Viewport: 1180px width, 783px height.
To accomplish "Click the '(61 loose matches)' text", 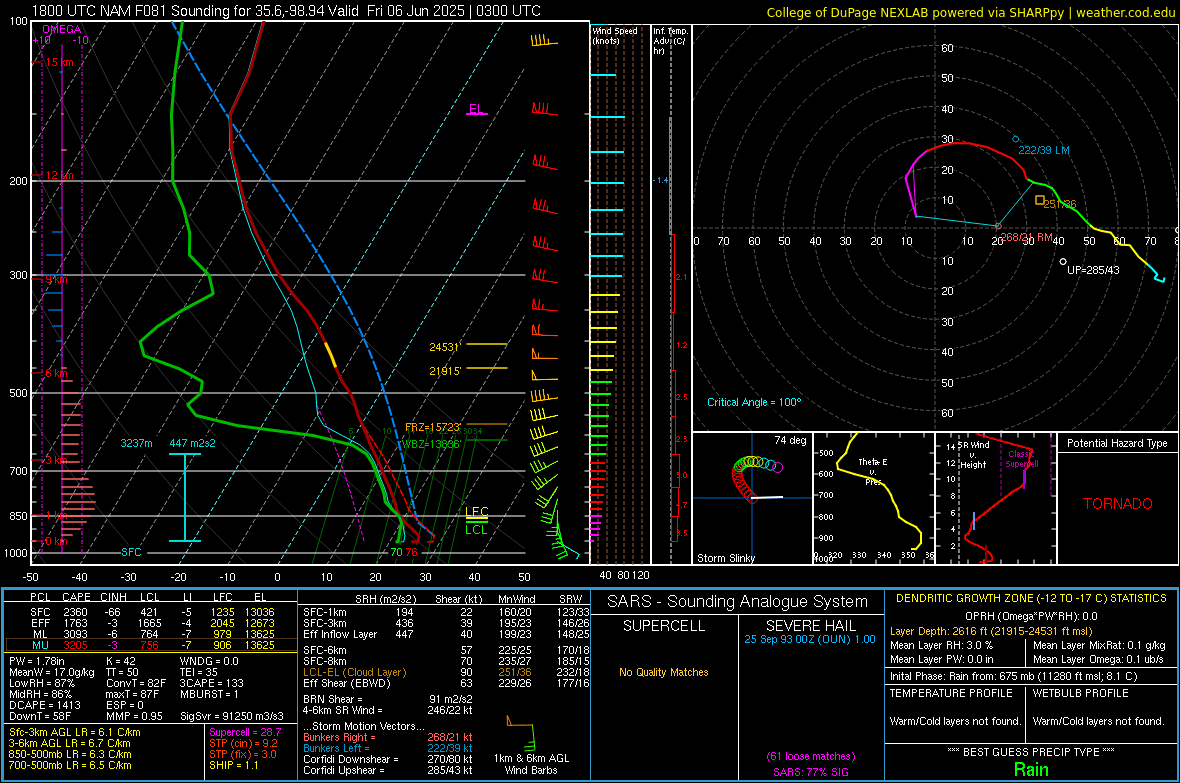I will click(810, 756).
